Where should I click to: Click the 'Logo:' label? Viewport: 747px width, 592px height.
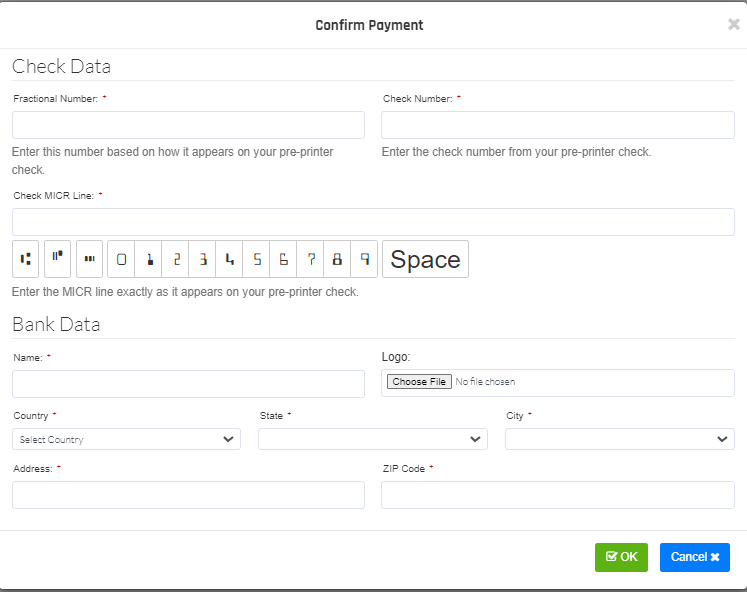pos(396,357)
